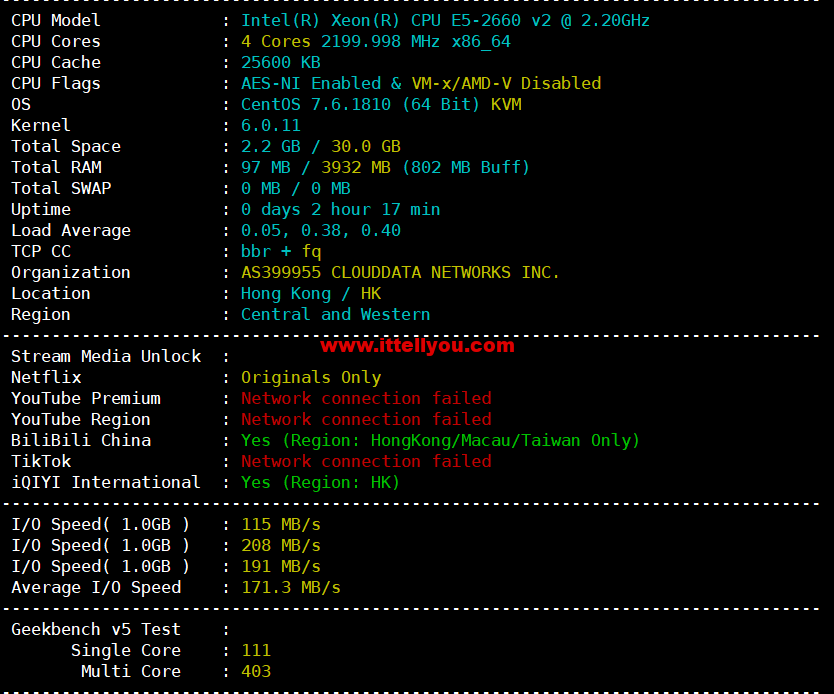
Task: Click the Netflix Originals Only result
Action: coord(311,377)
